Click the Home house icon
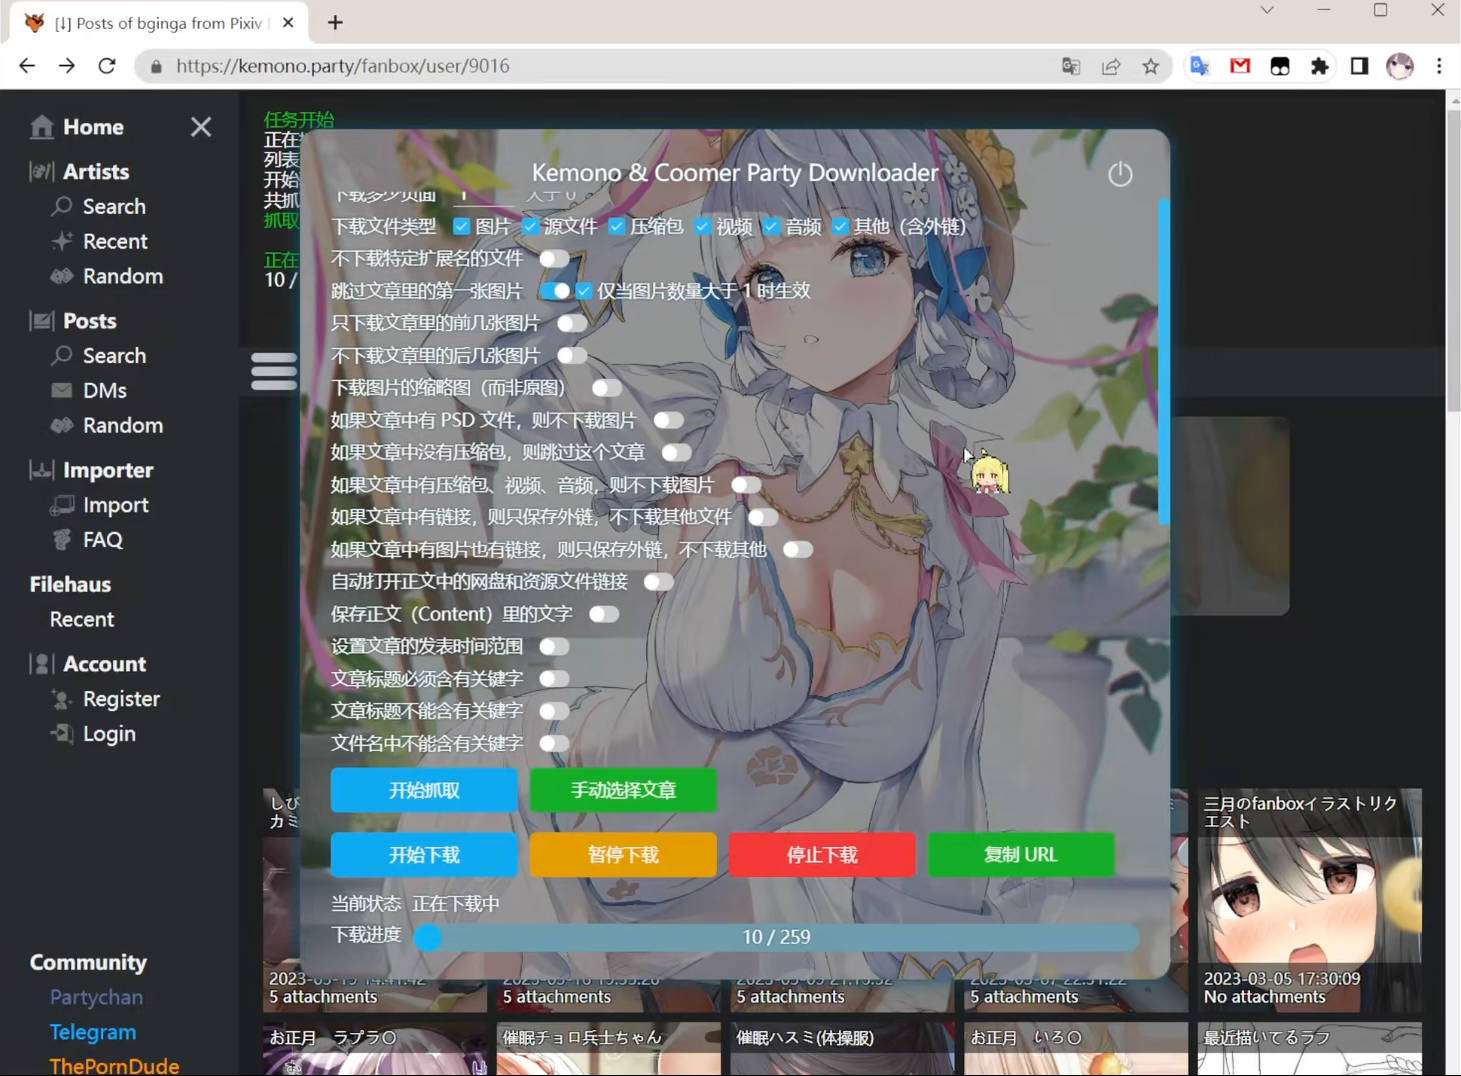Image resolution: width=1461 pixels, height=1076 pixels. click(x=42, y=127)
